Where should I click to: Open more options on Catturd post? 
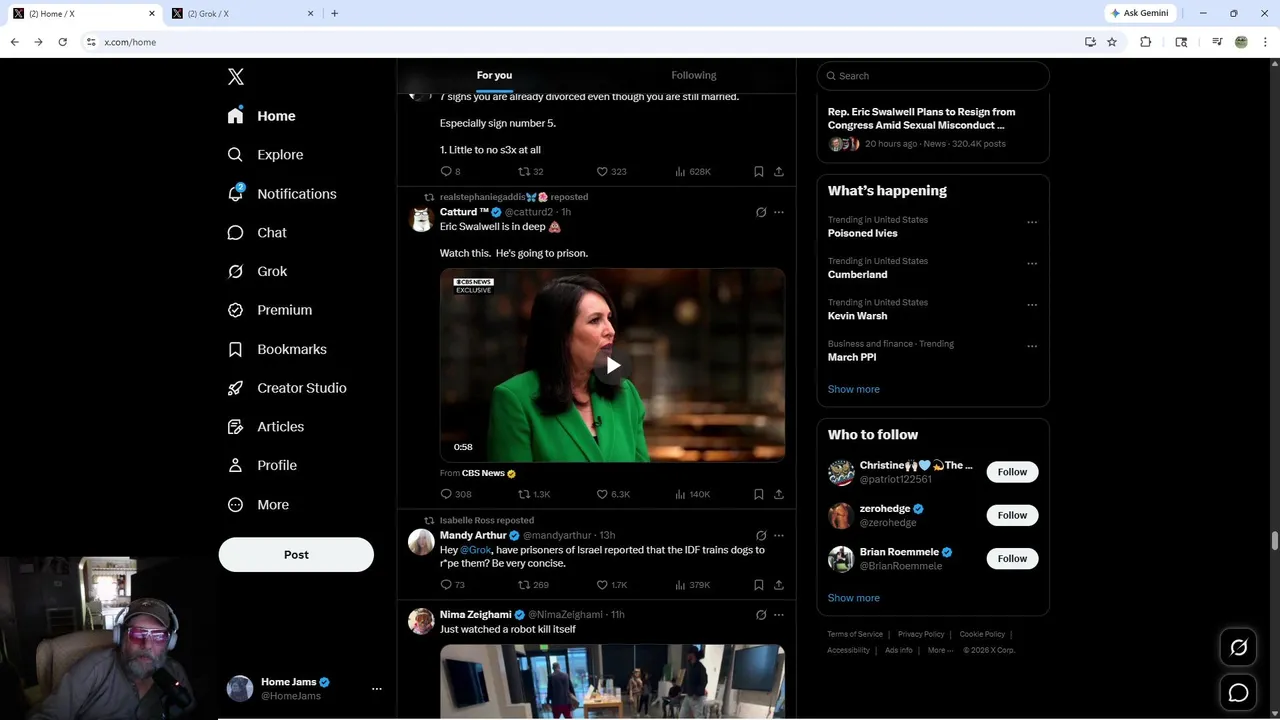[779, 212]
